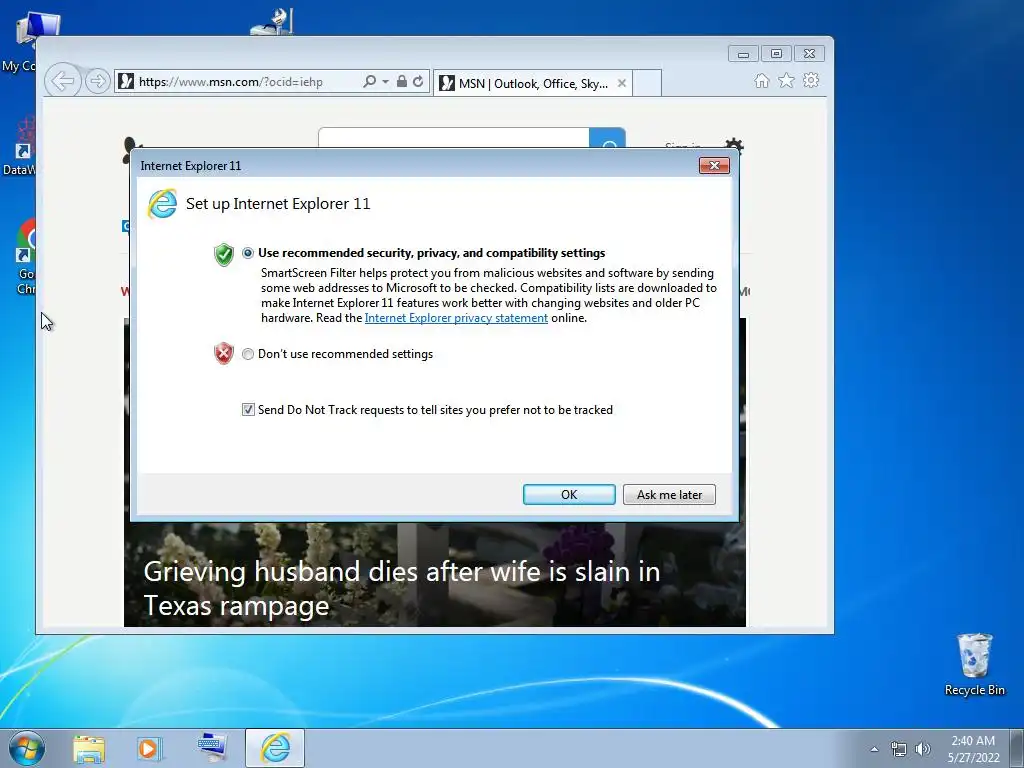The height and width of the screenshot is (768, 1024).
Task: Maximize the Internet Explorer browser window
Action: pyautogui.click(x=776, y=54)
